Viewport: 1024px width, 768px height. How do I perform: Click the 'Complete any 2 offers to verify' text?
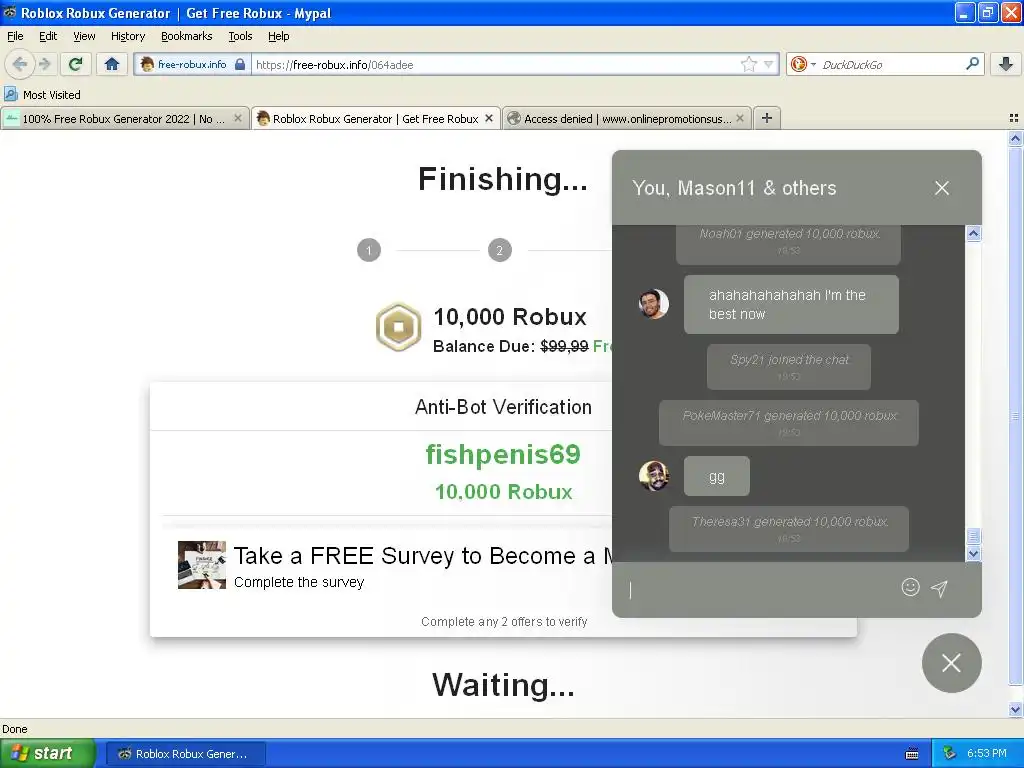504,622
